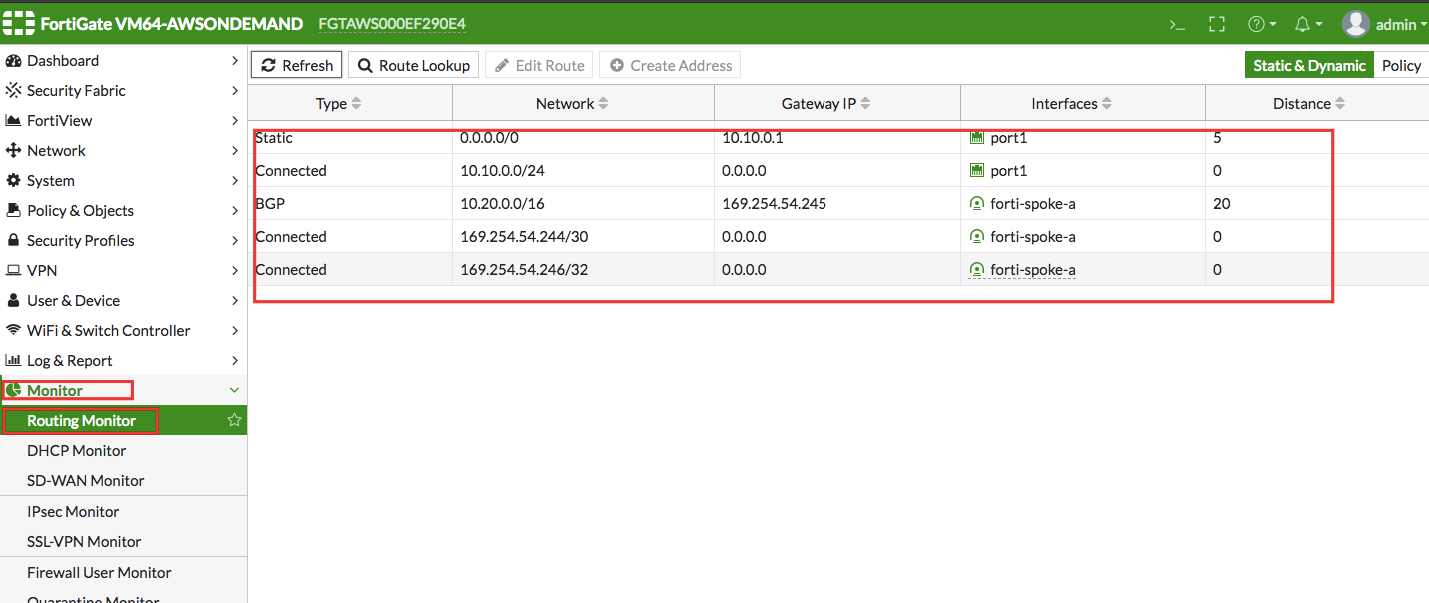
Task: Expand Network with its chevron
Action: (235, 151)
